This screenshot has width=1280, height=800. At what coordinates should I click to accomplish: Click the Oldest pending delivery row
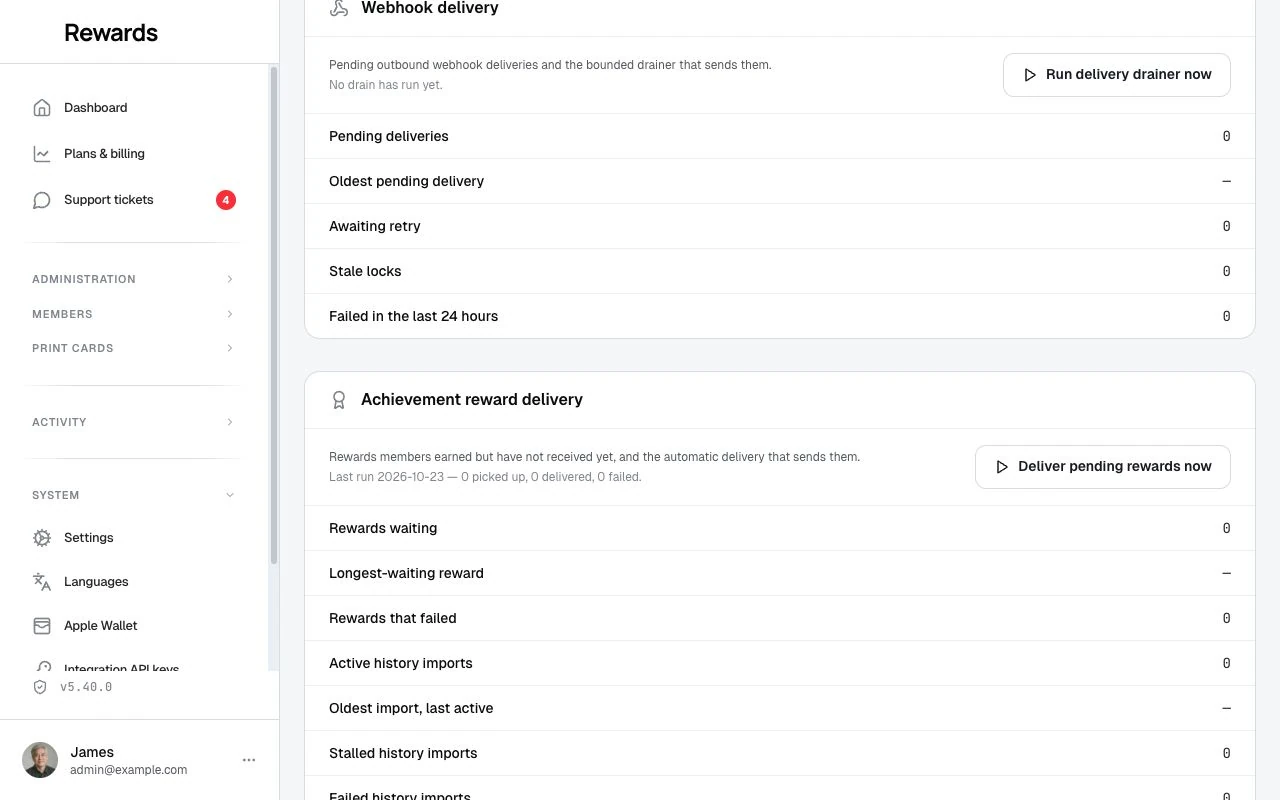click(780, 181)
